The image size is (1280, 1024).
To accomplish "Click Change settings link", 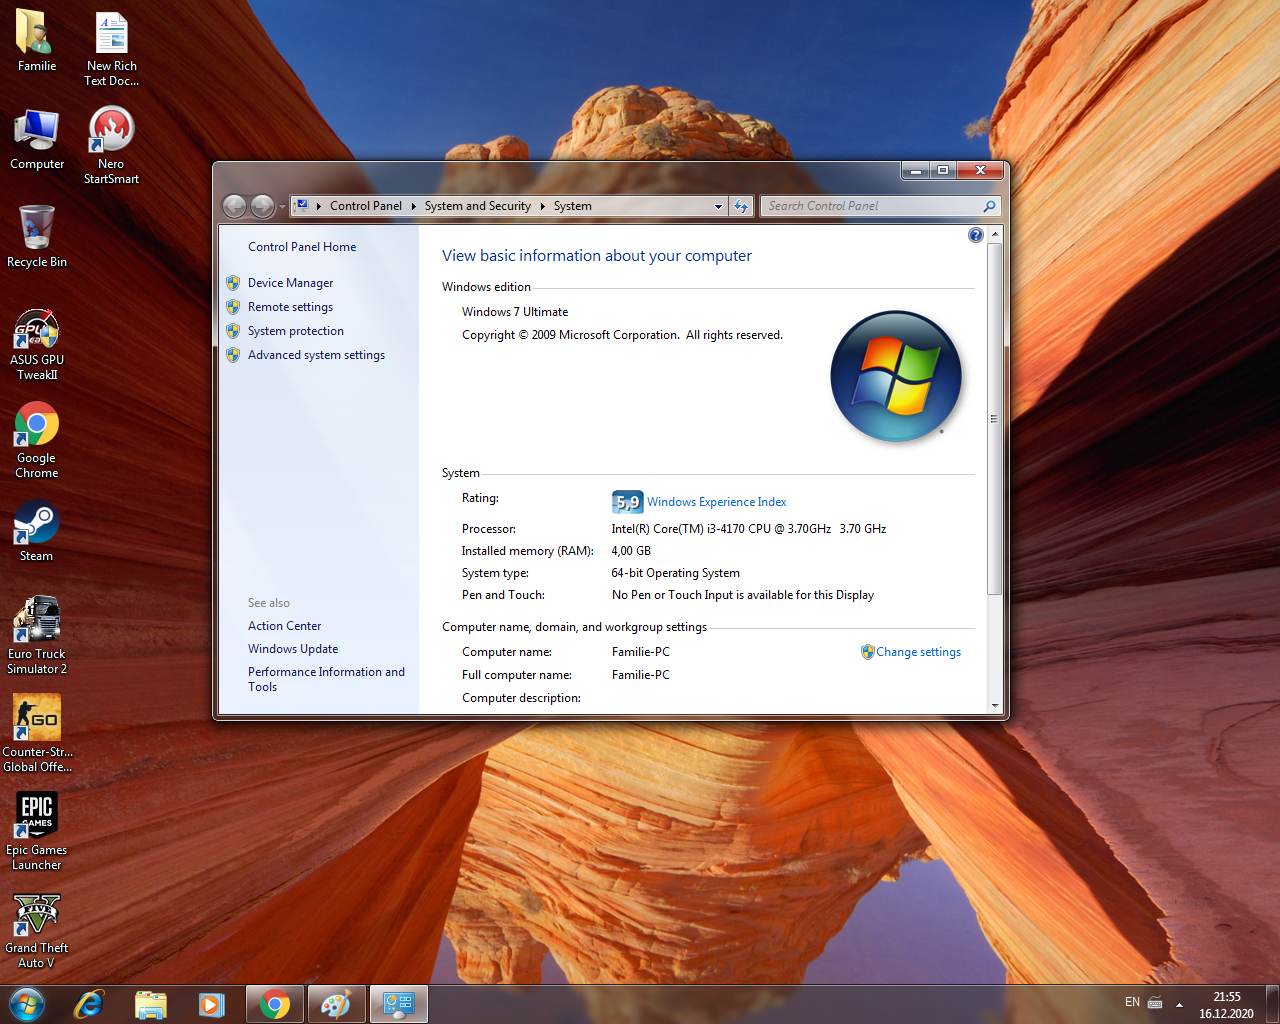I will click(x=918, y=652).
